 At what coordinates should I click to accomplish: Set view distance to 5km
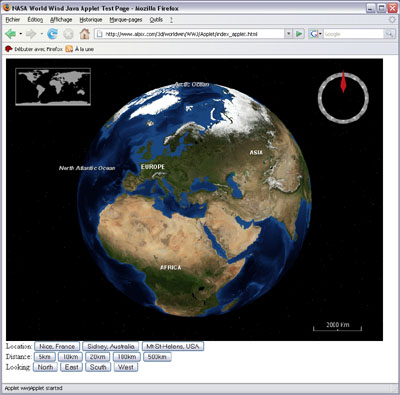(44, 357)
